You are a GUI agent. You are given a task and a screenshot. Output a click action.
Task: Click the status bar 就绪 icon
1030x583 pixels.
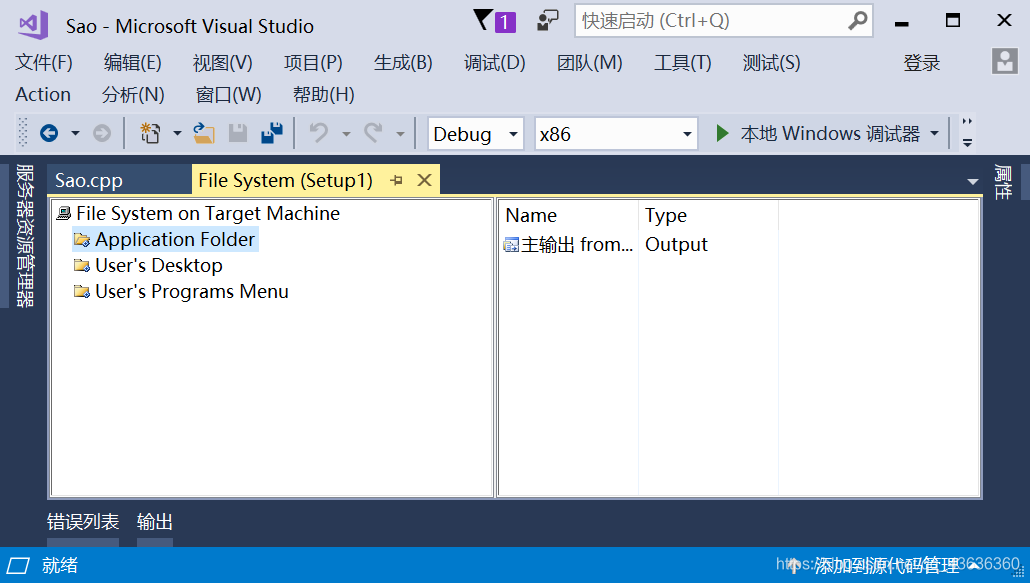click(x=18, y=565)
